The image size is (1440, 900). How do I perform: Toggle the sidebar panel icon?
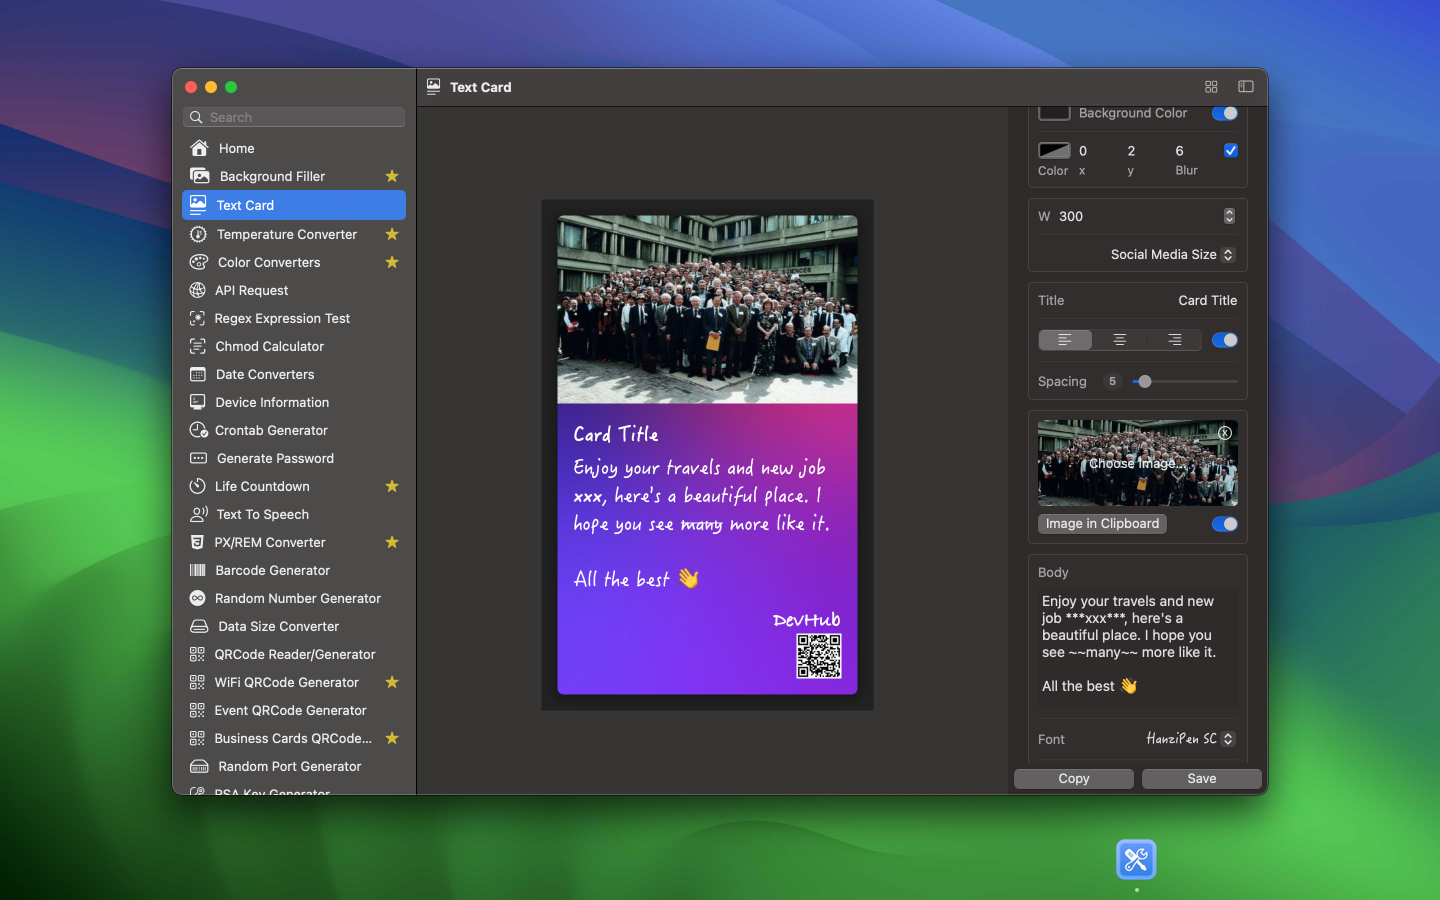pyautogui.click(x=1245, y=87)
